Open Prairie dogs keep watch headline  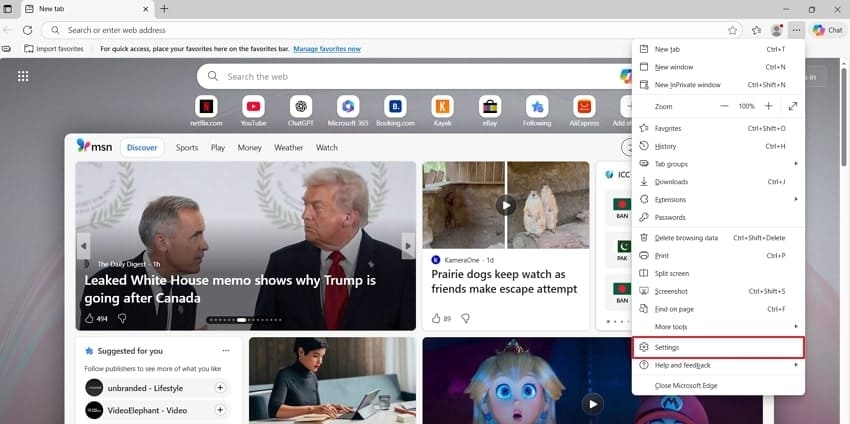pos(504,281)
